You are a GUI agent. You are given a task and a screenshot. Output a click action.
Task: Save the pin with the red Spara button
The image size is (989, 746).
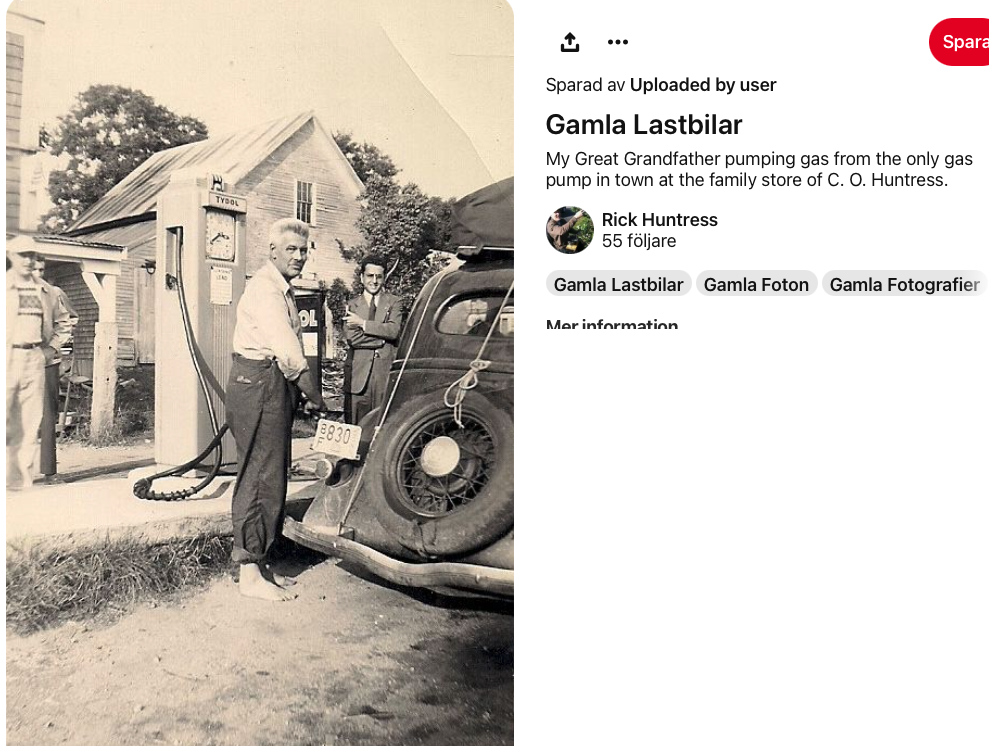(959, 42)
